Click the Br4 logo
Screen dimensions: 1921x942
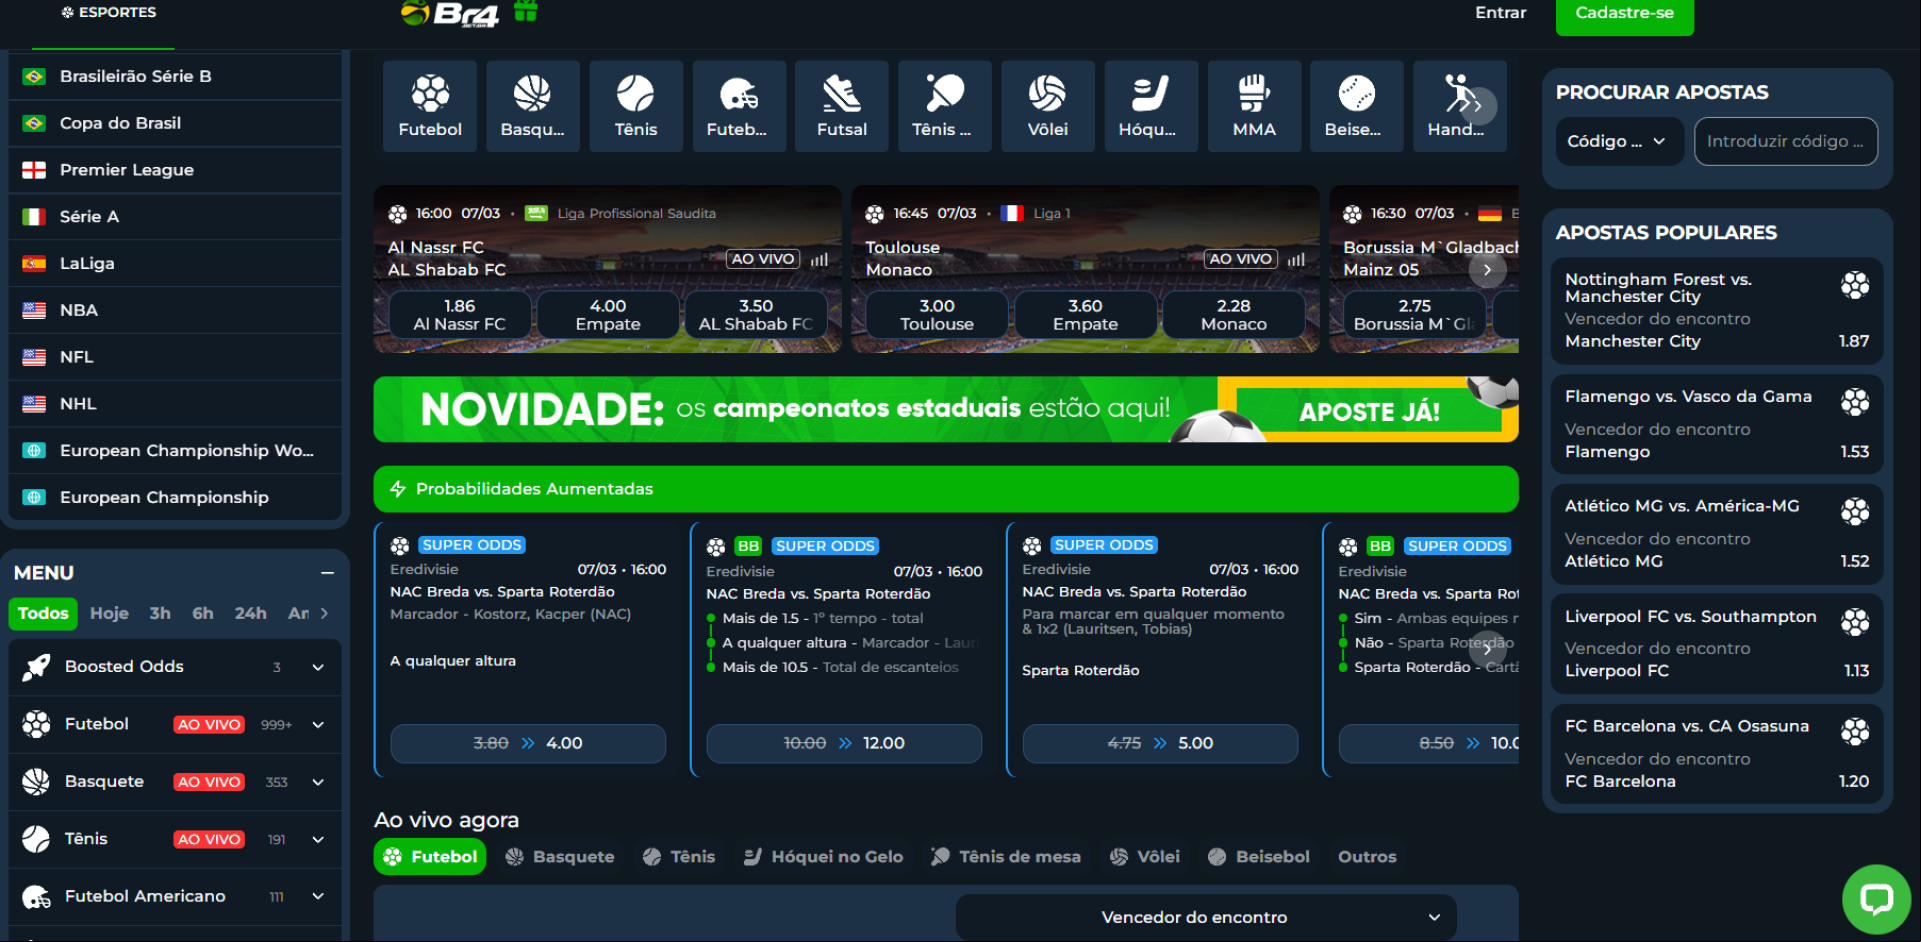click(x=450, y=13)
